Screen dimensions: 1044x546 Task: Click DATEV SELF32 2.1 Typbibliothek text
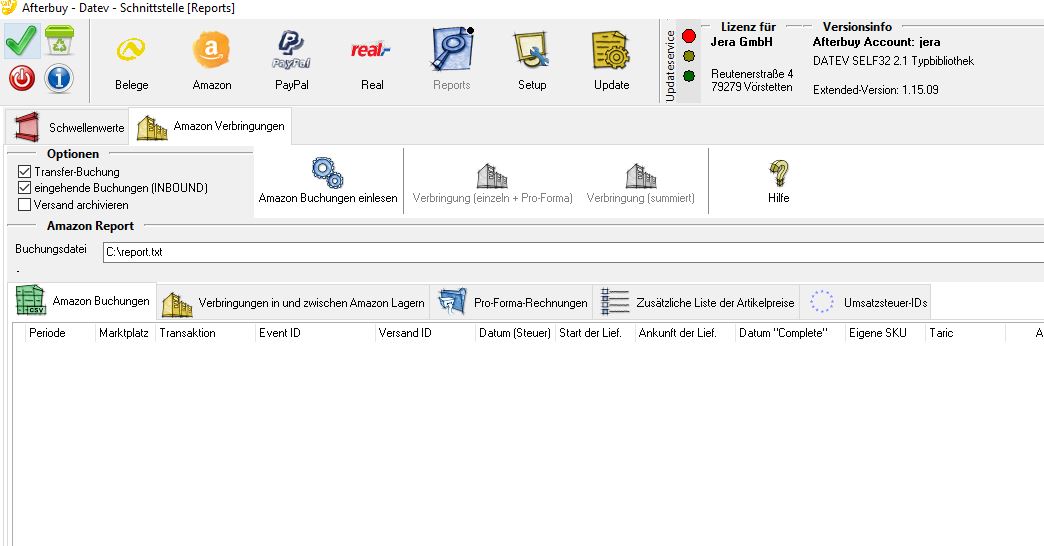pyautogui.click(x=893, y=61)
